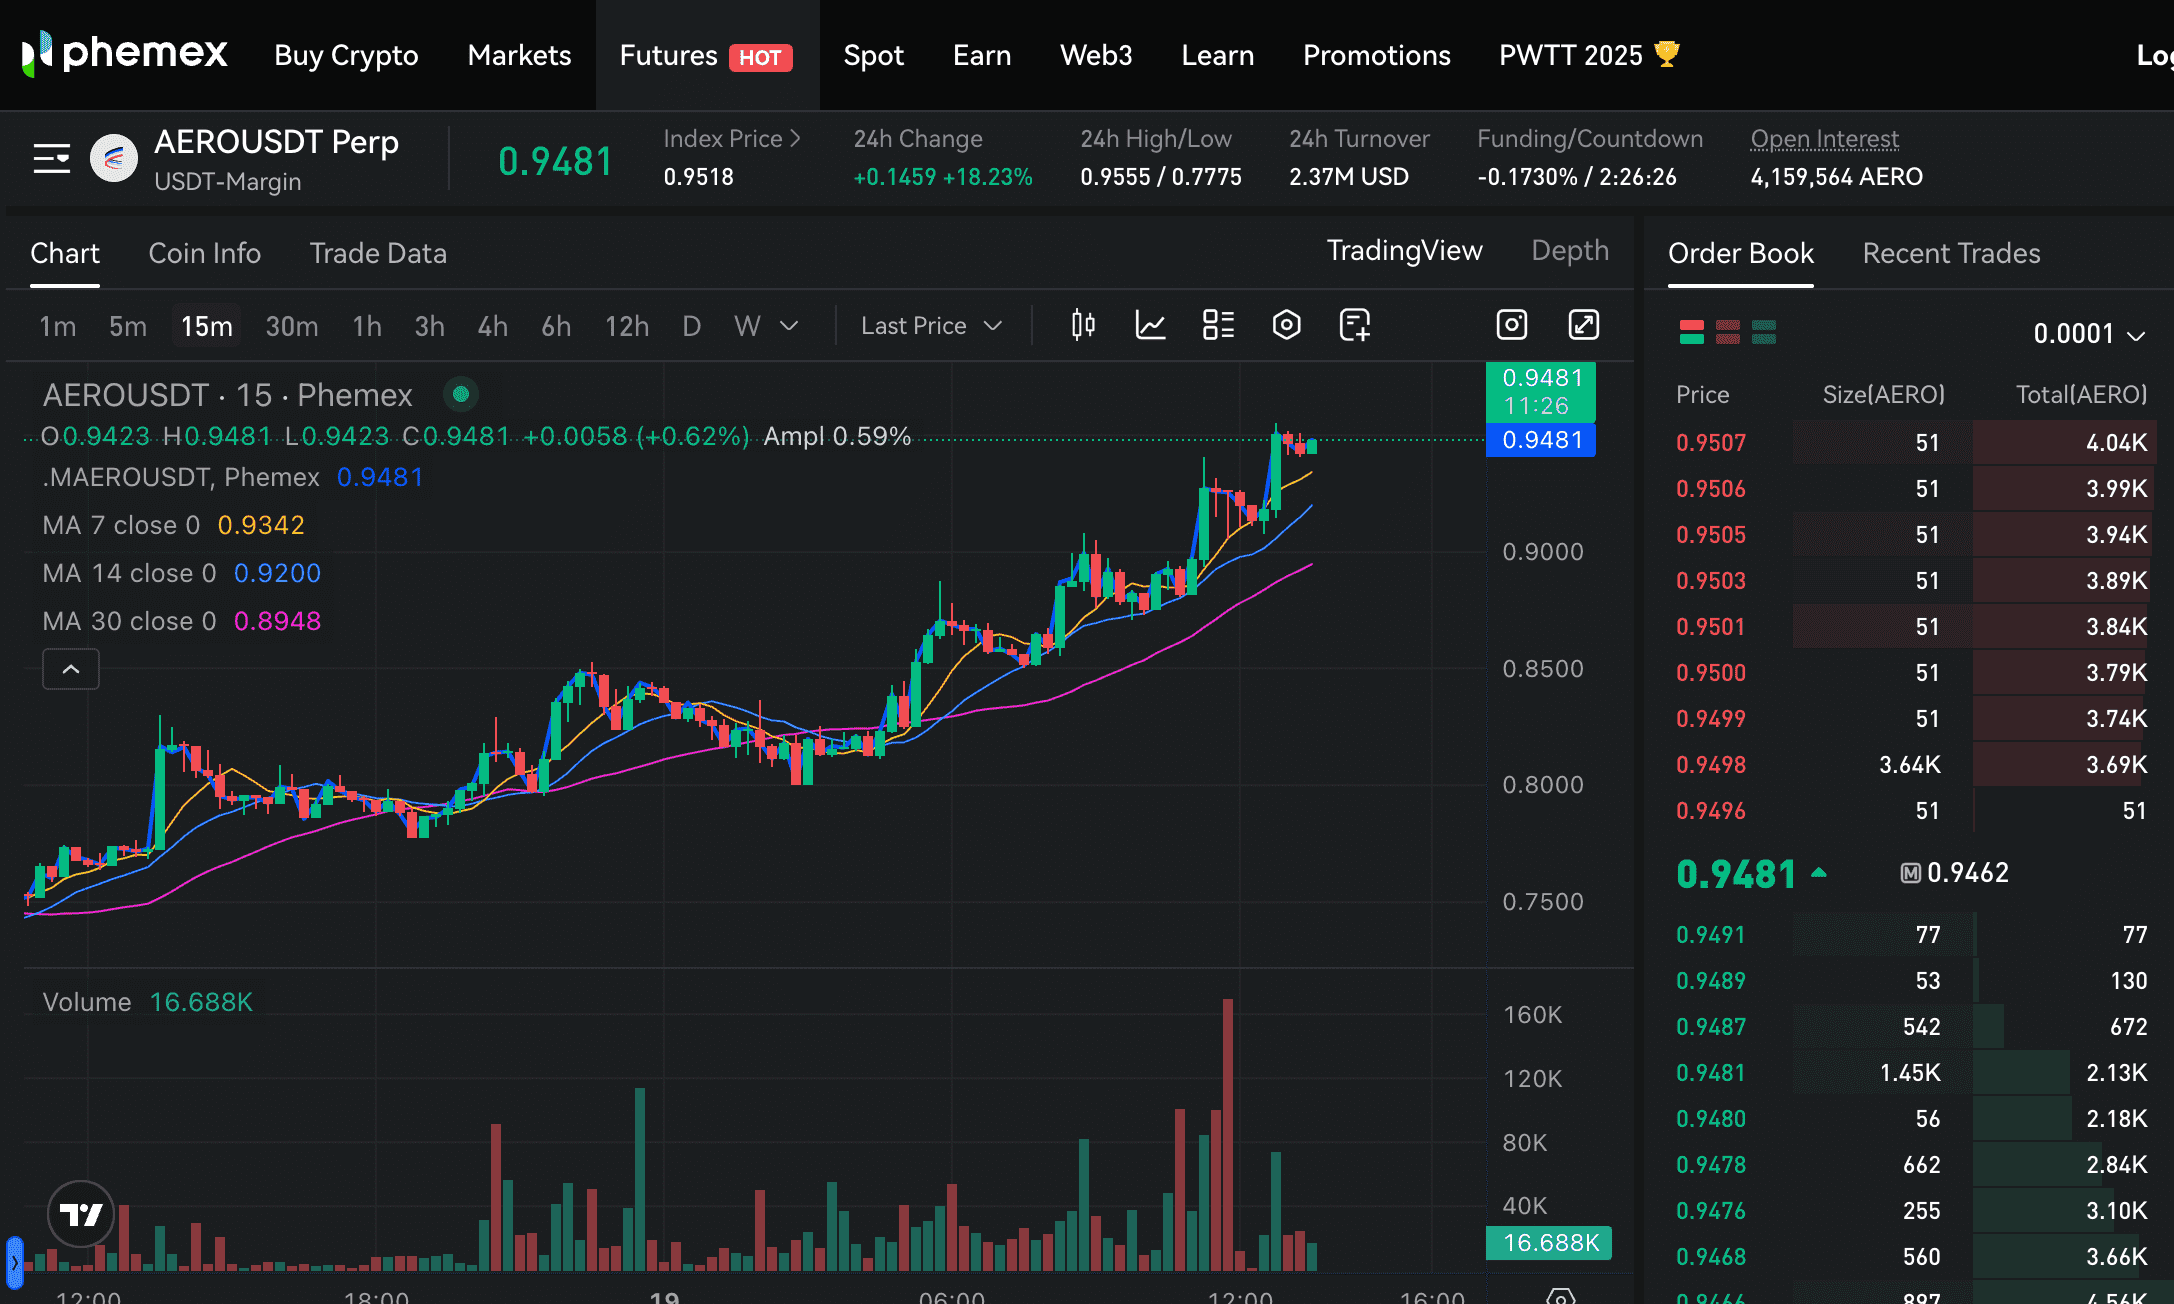
Task: Select the 4h timeframe
Action: 492,326
